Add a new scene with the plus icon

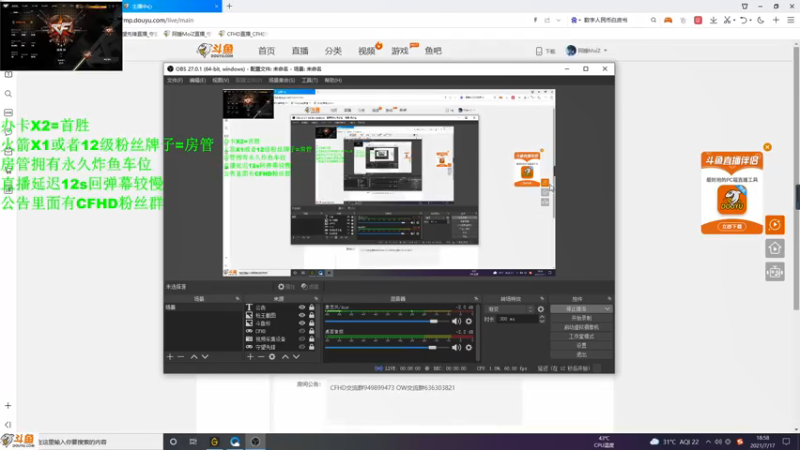point(170,357)
